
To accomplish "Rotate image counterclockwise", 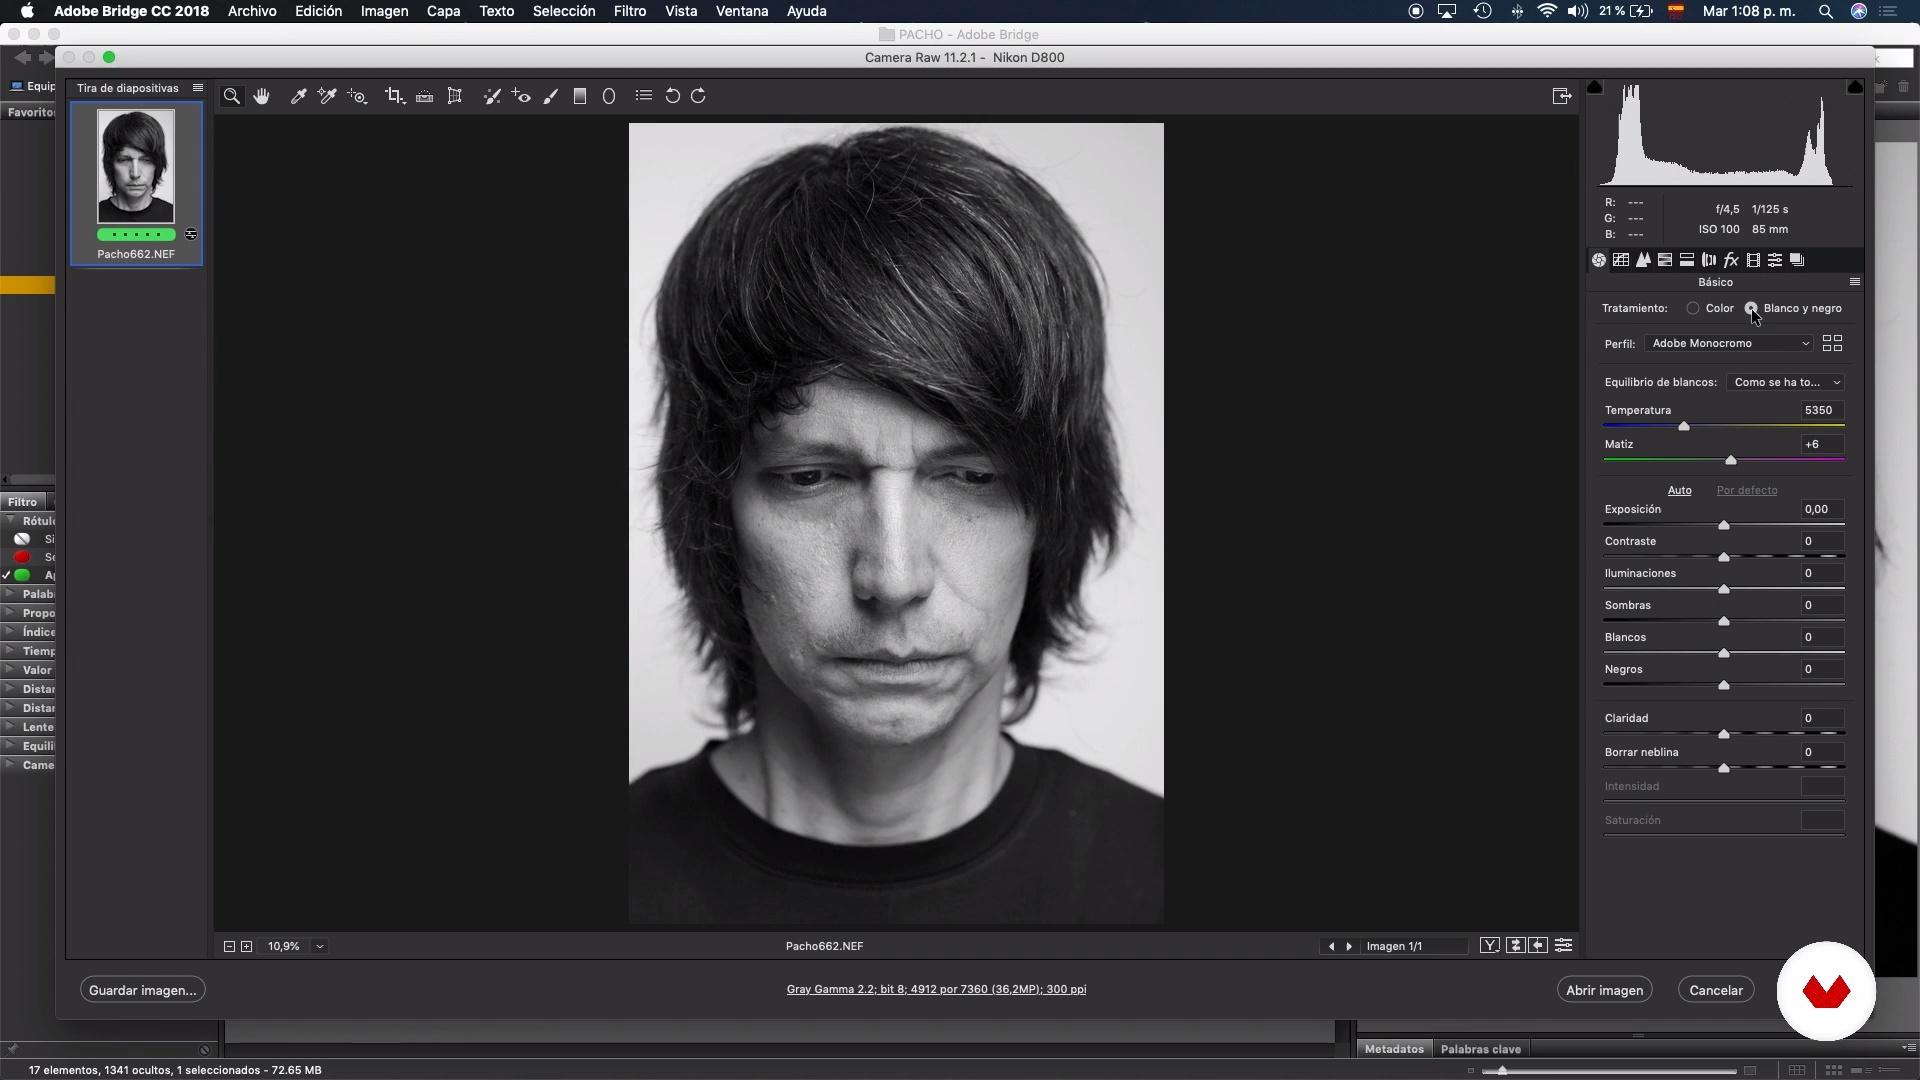I will (x=673, y=96).
